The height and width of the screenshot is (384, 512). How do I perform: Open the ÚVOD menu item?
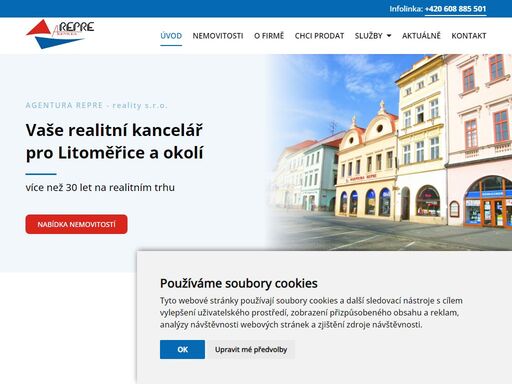point(171,36)
